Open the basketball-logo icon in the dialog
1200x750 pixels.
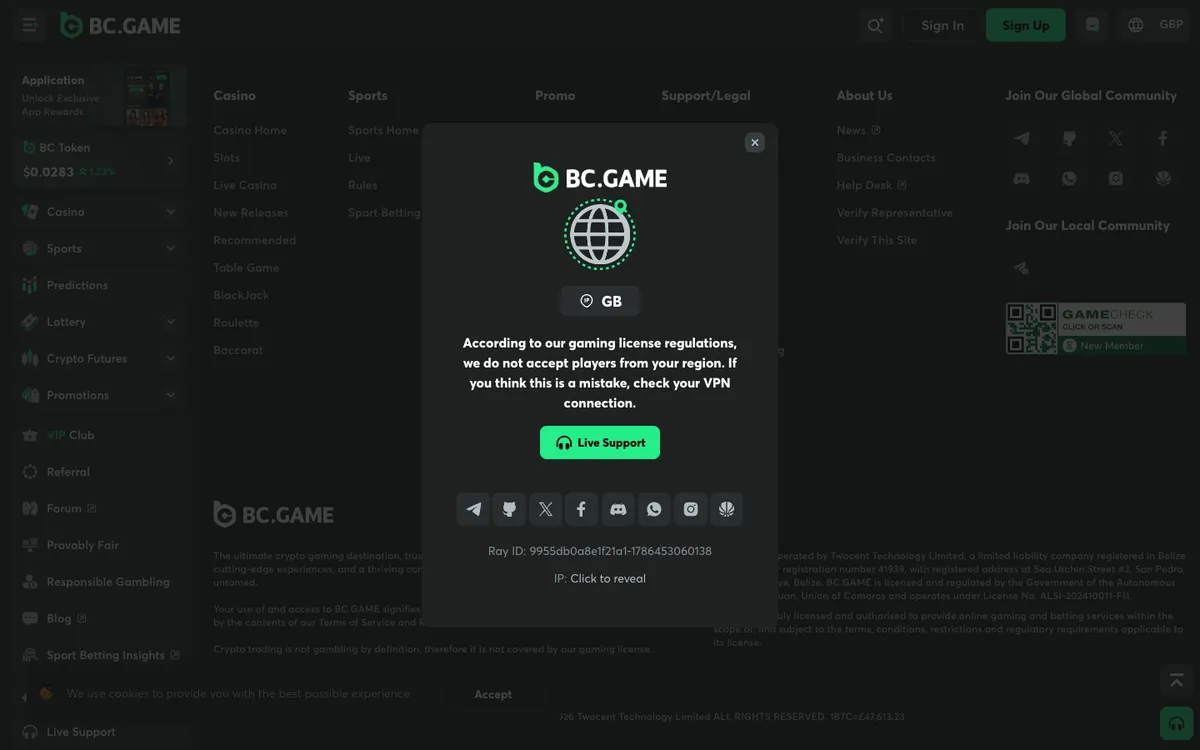(x=727, y=509)
